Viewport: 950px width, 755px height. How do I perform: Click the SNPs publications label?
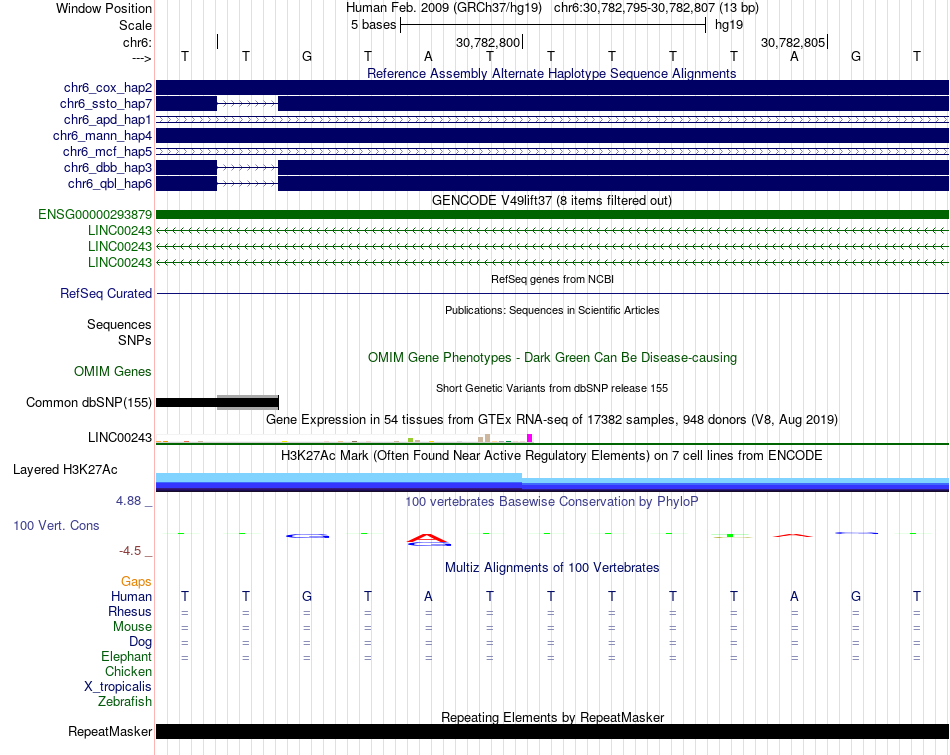135,340
